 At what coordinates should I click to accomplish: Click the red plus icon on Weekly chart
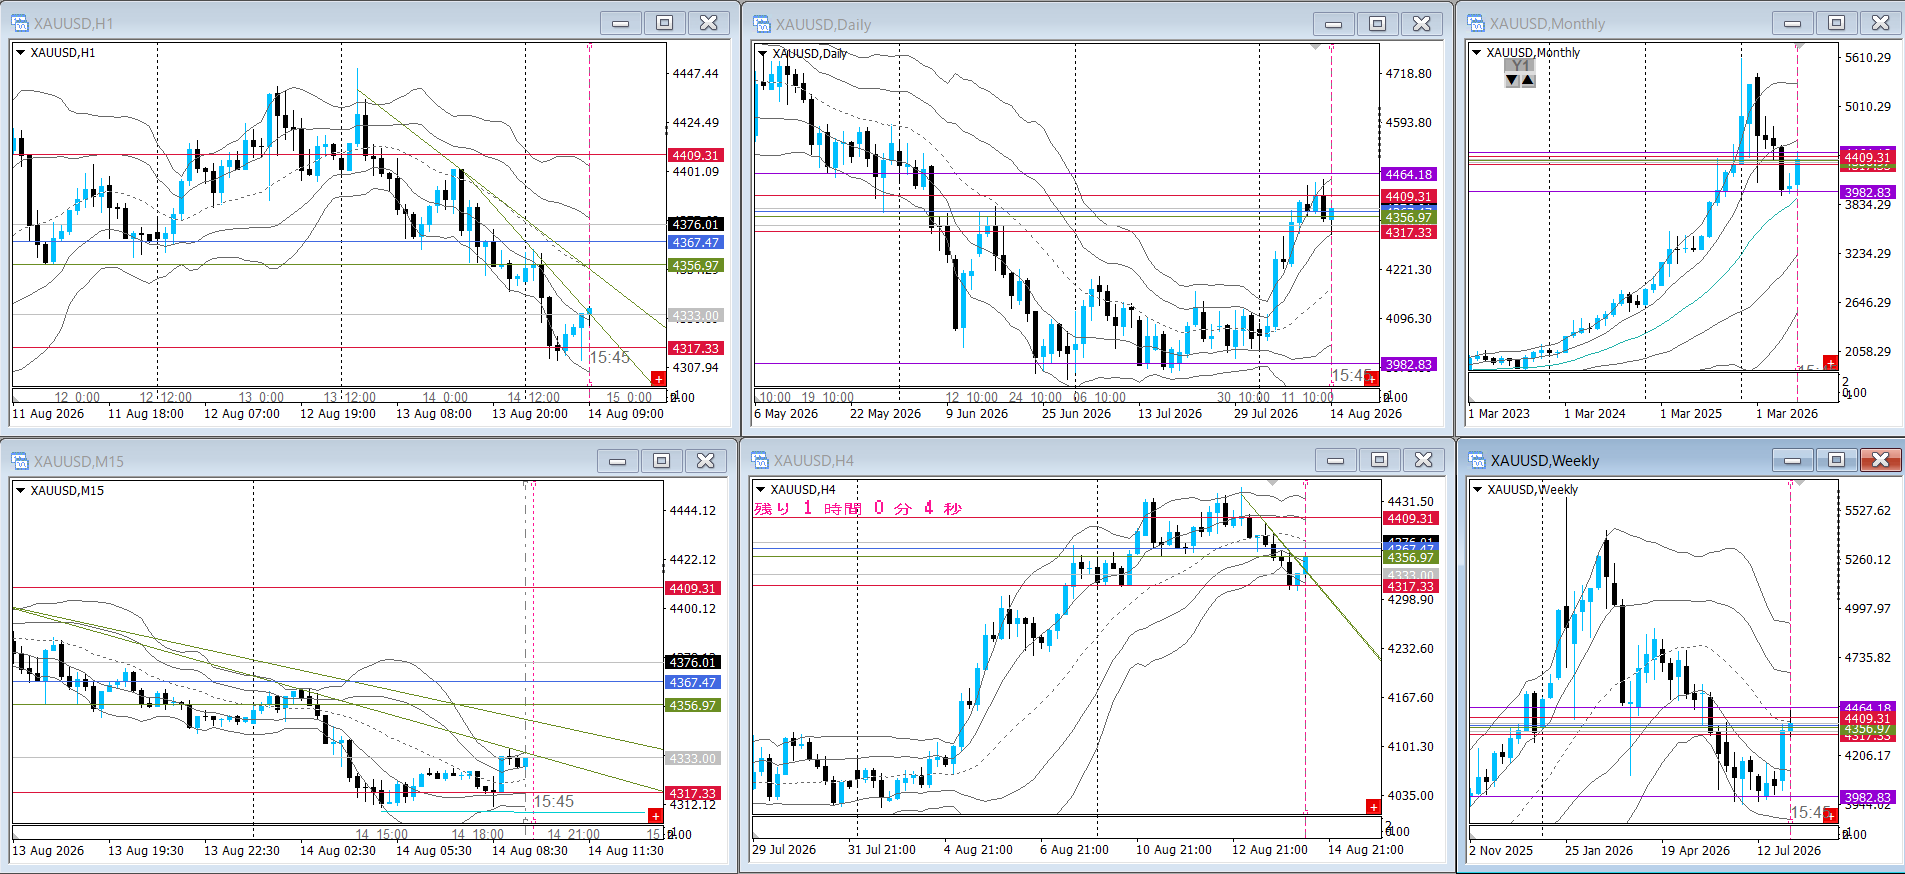(x=1830, y=816)
